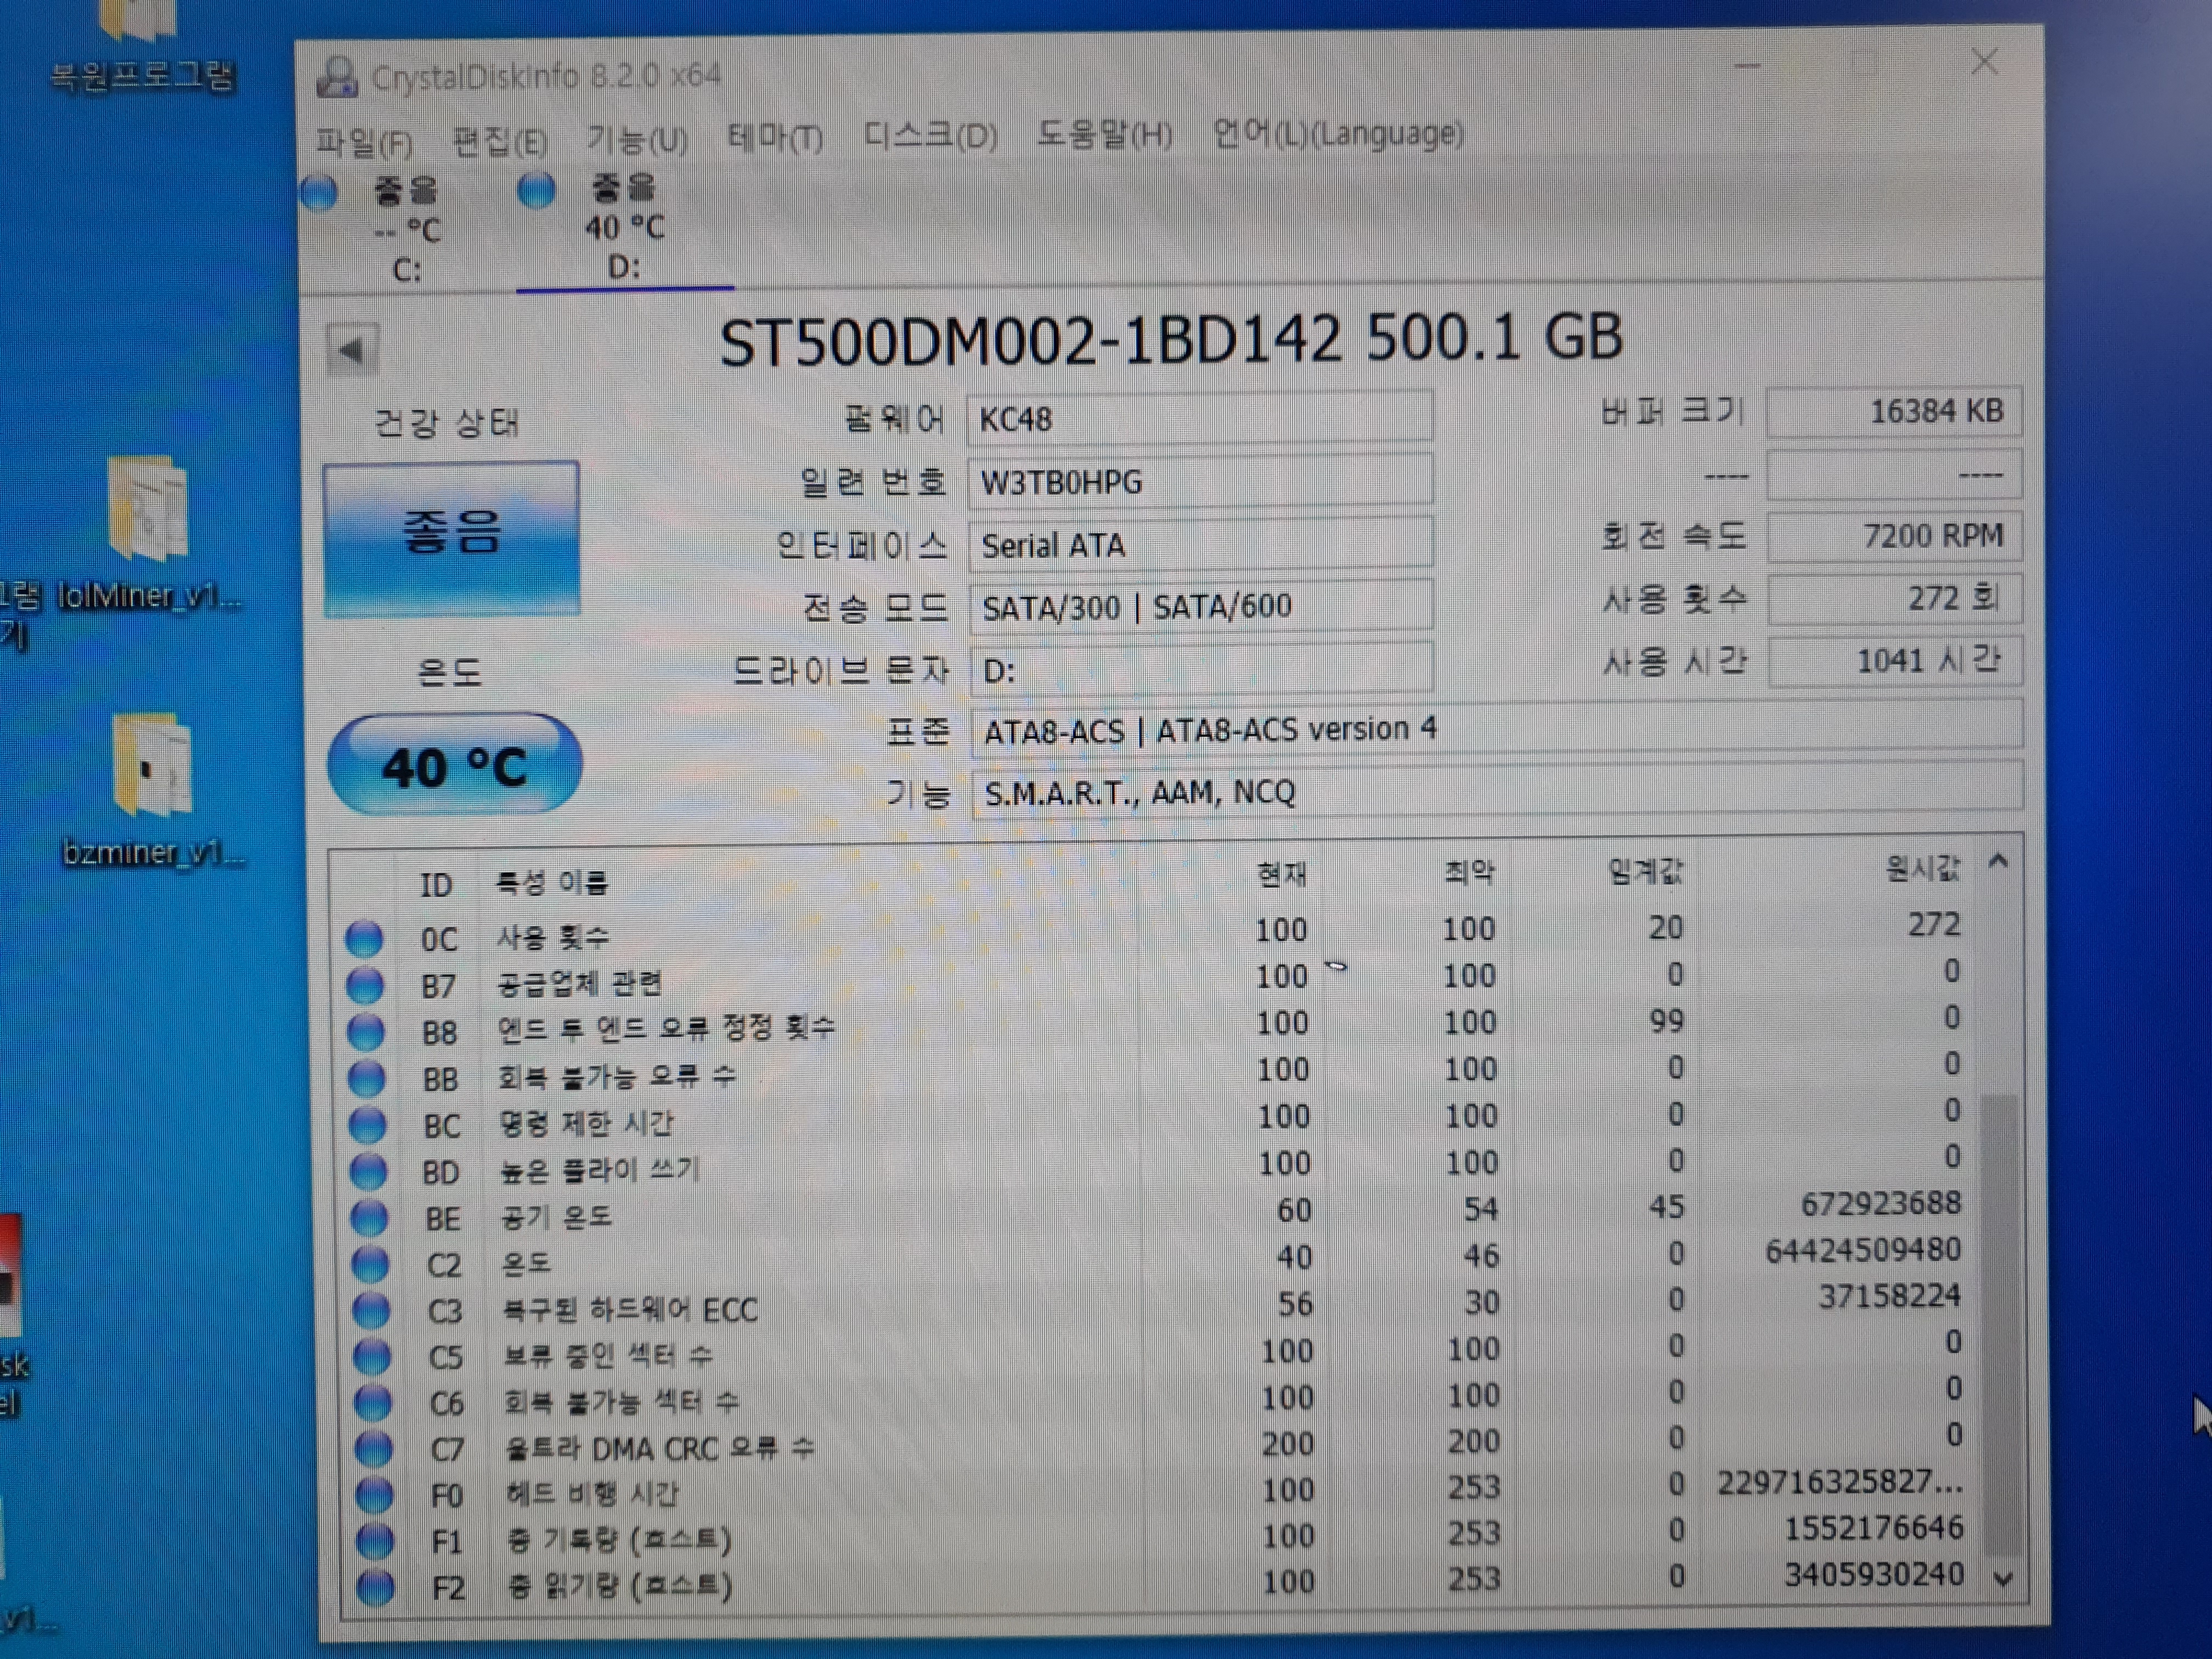Click the power on count 272 회
This screenshot has width=2212, height=1659.
[1895, 598]
